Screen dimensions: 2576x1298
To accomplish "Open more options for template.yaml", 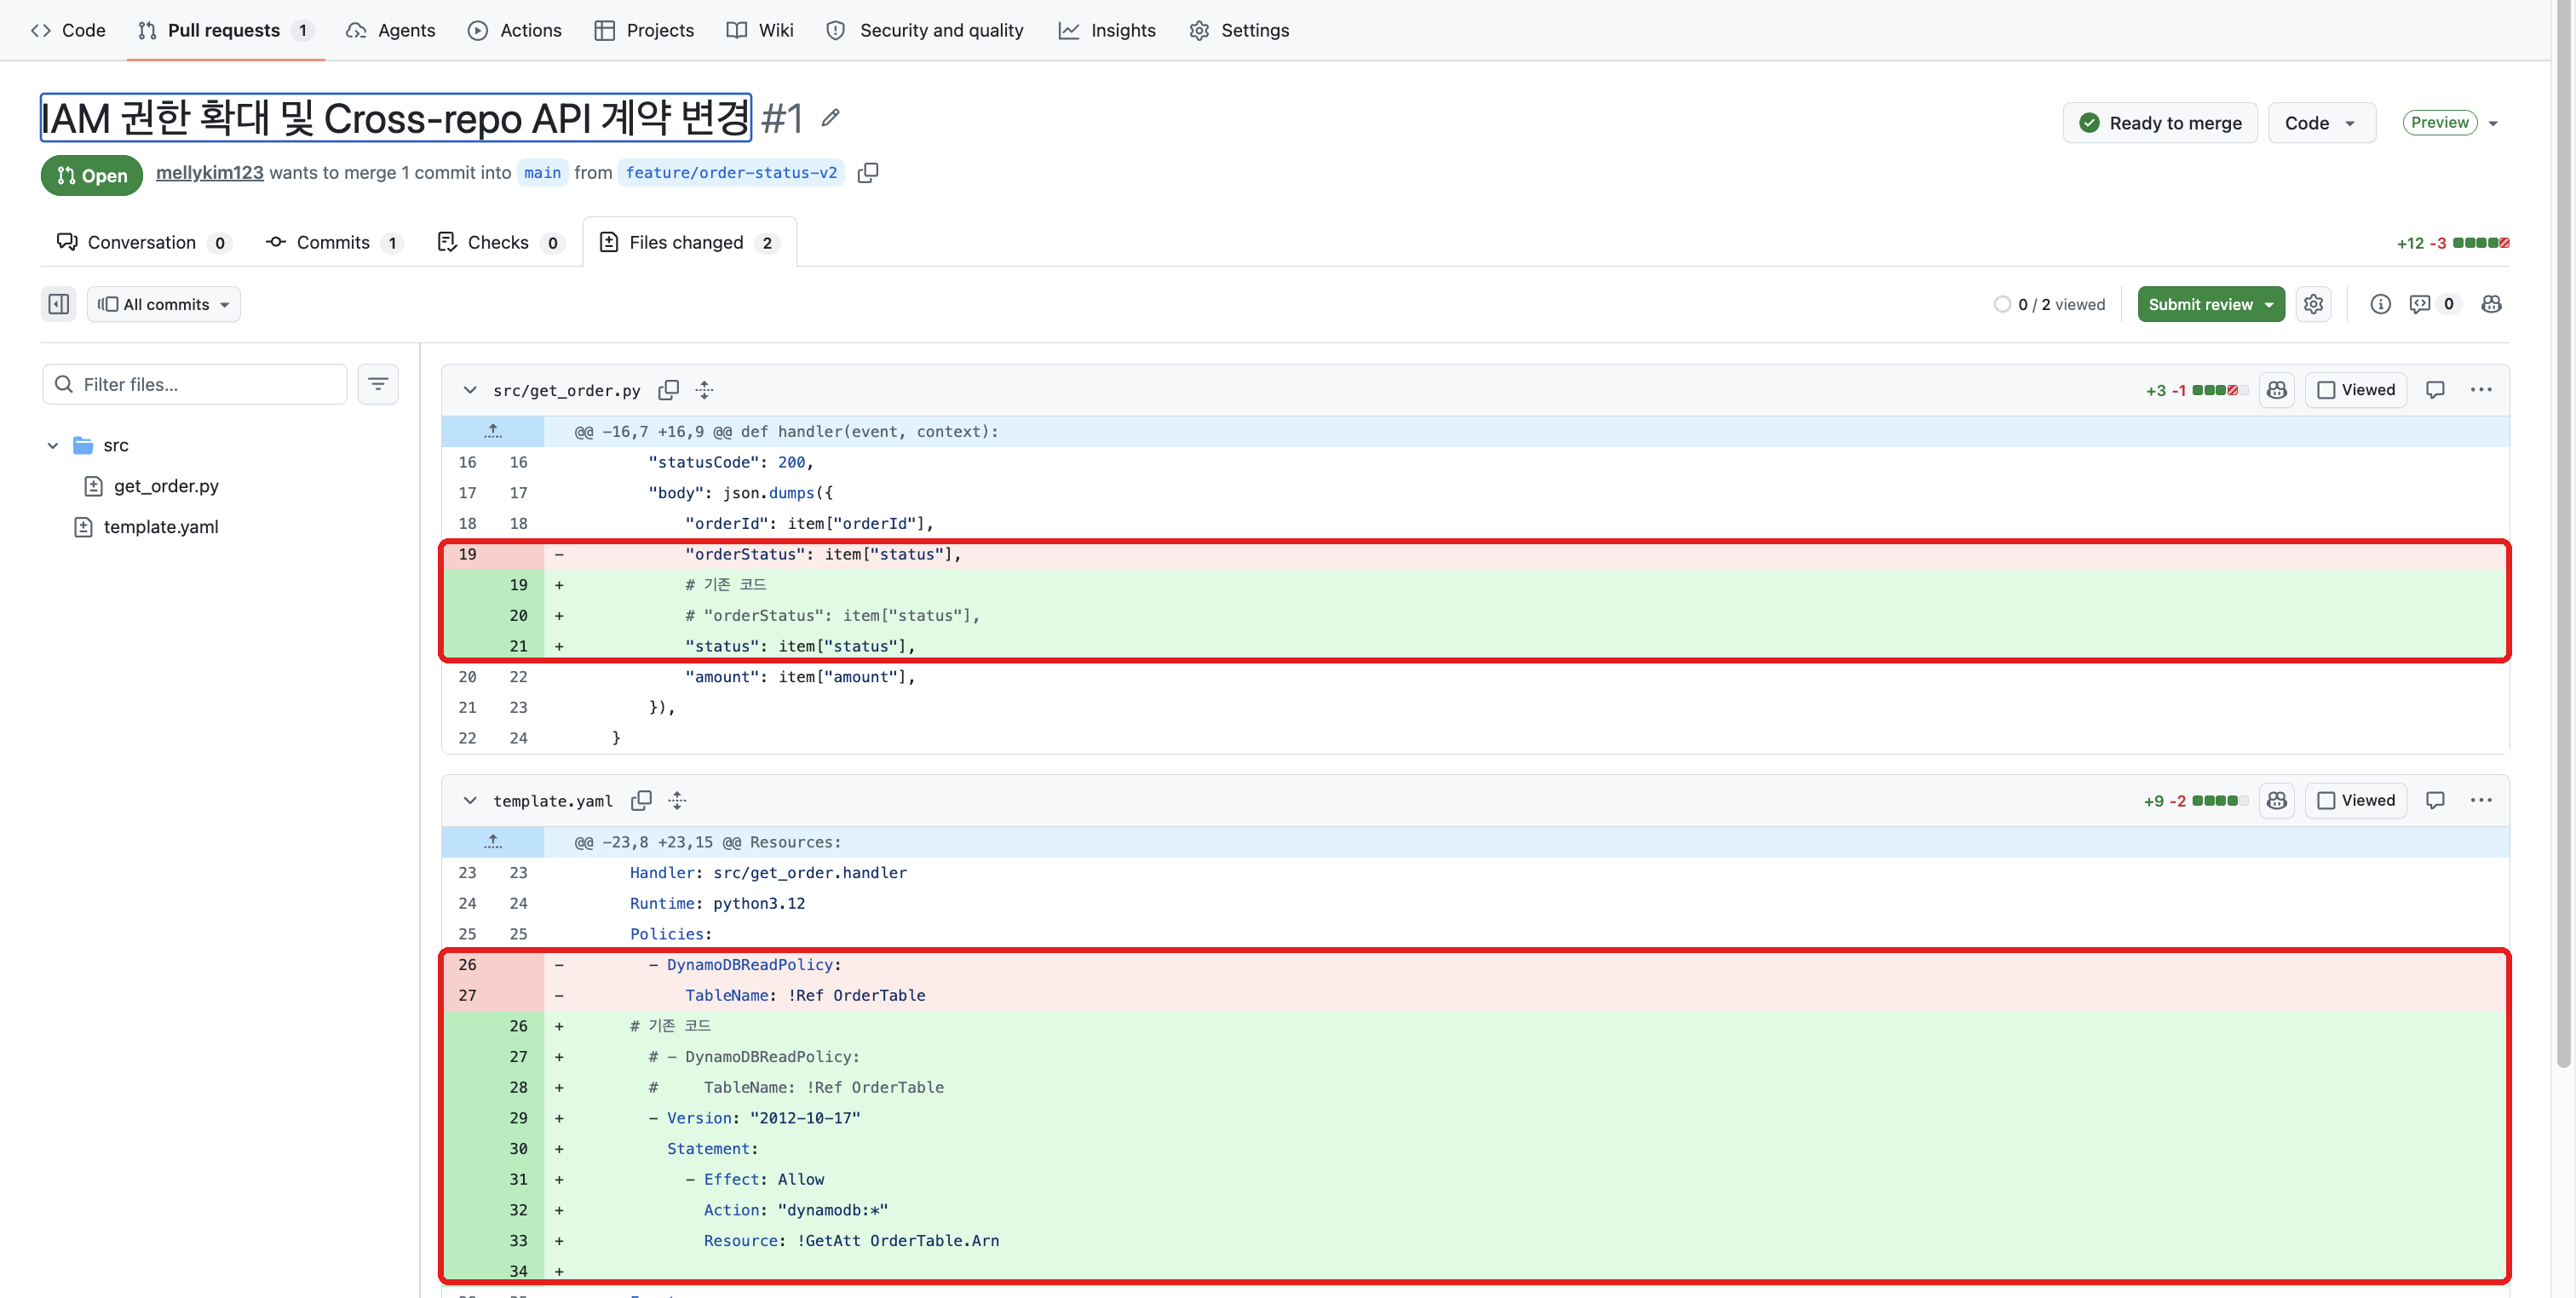I will (2481, 800).
